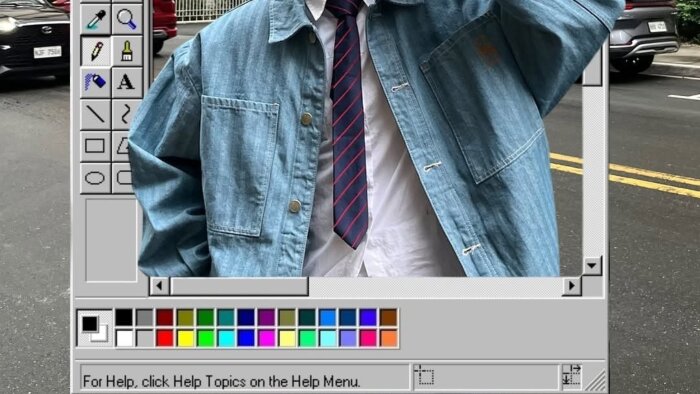Select the Pick Color eyedropper tool
The height and width of the screenshot is (394, 700).
96,20
